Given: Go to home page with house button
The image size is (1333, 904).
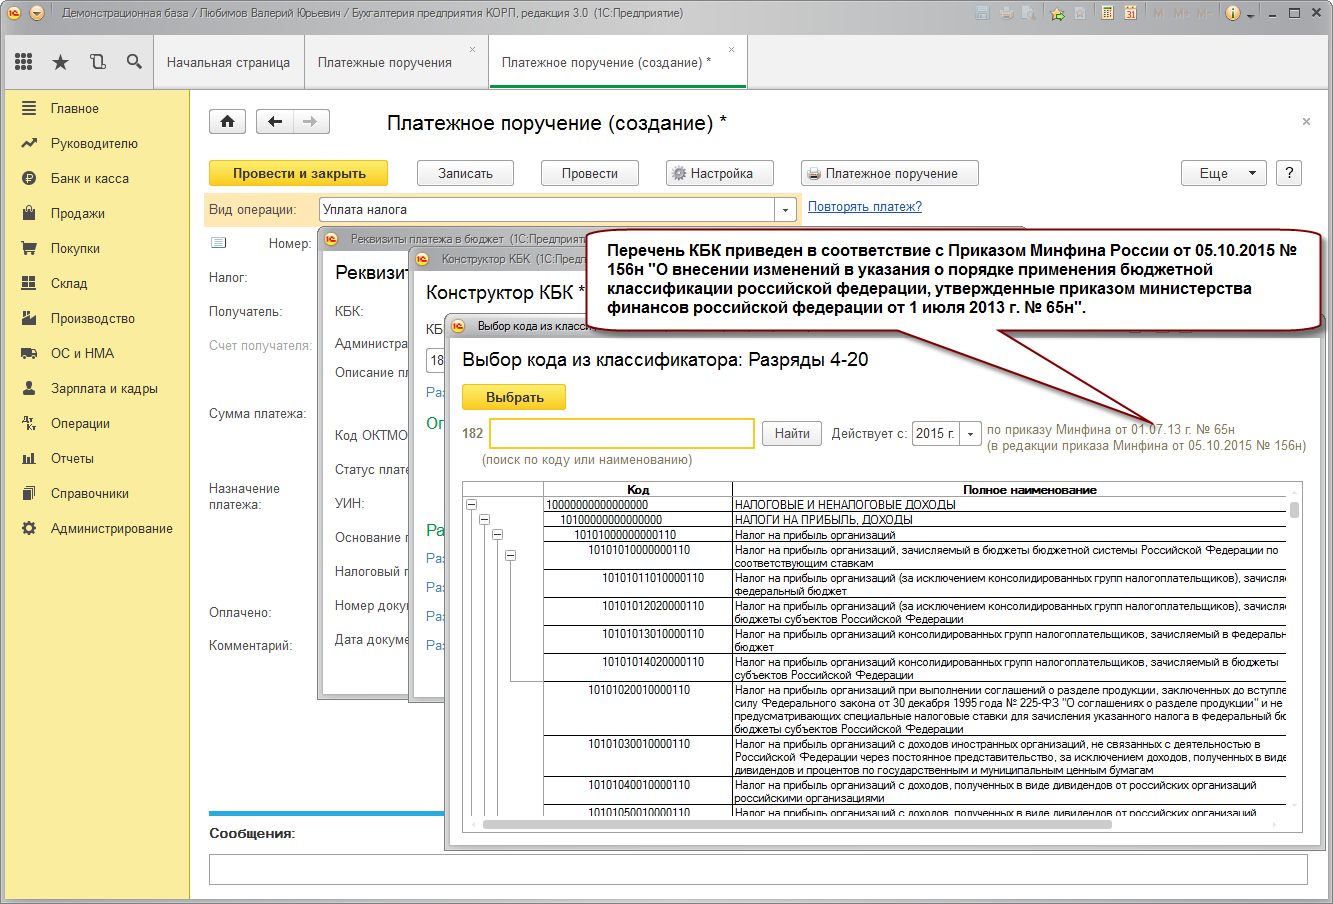Looking at the screenshot, I should [227, 122].
